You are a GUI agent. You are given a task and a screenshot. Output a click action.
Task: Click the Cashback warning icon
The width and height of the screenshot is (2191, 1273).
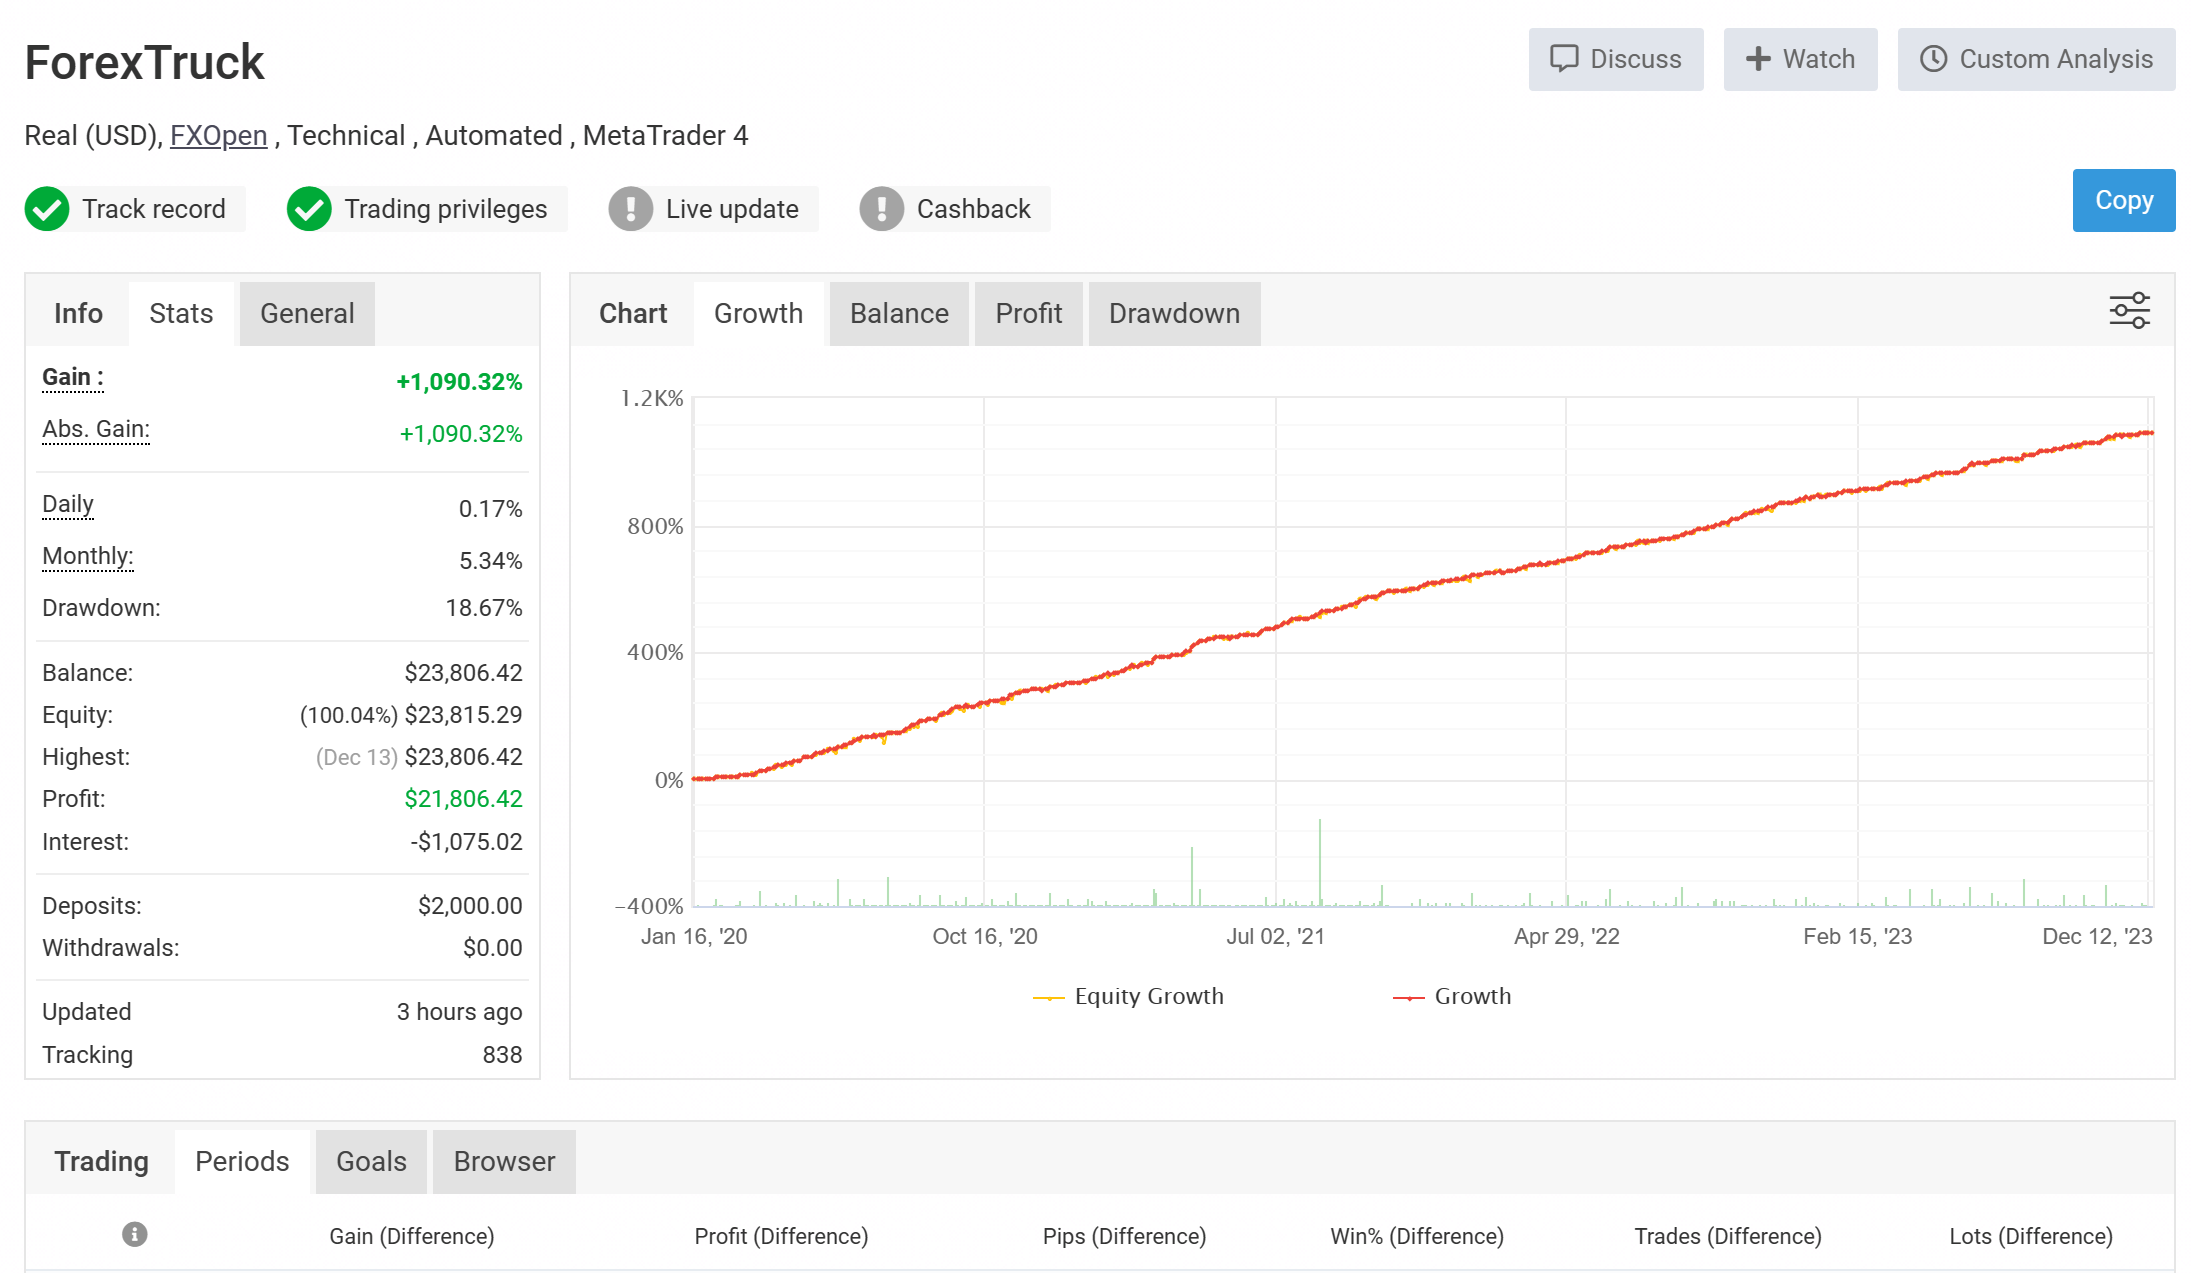(x=882, y=209)
